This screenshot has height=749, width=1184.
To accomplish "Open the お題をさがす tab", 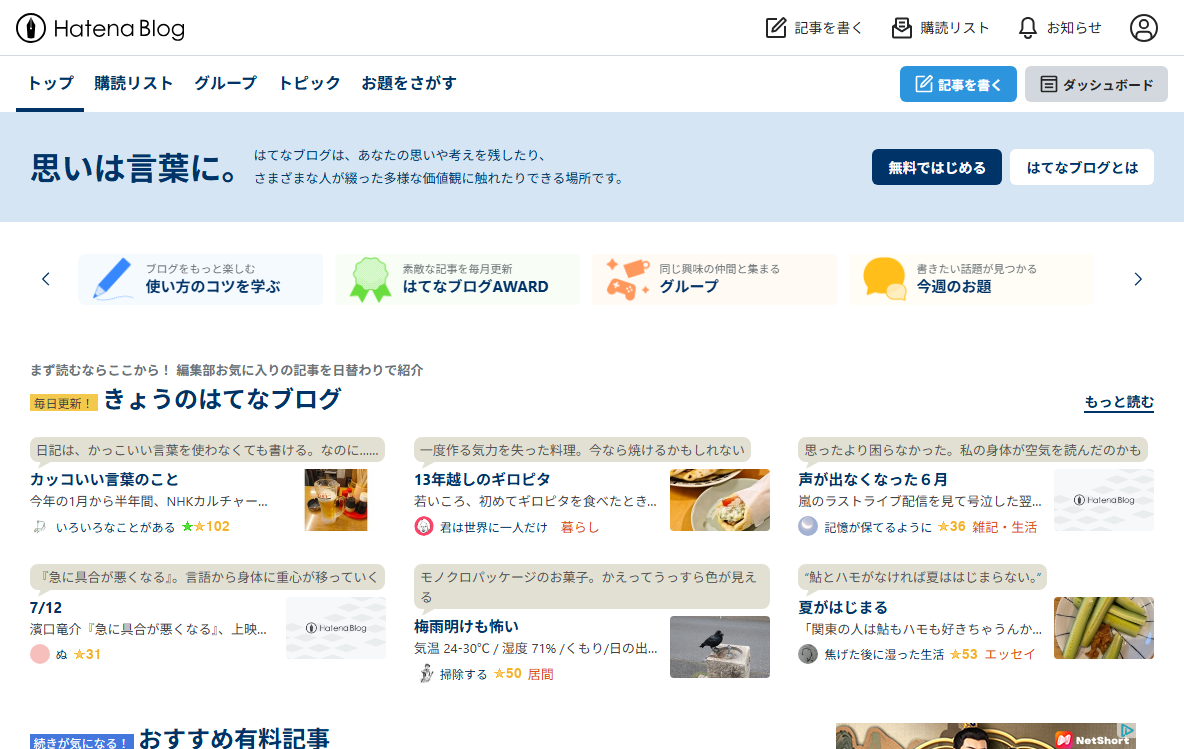I will (409, 83).
